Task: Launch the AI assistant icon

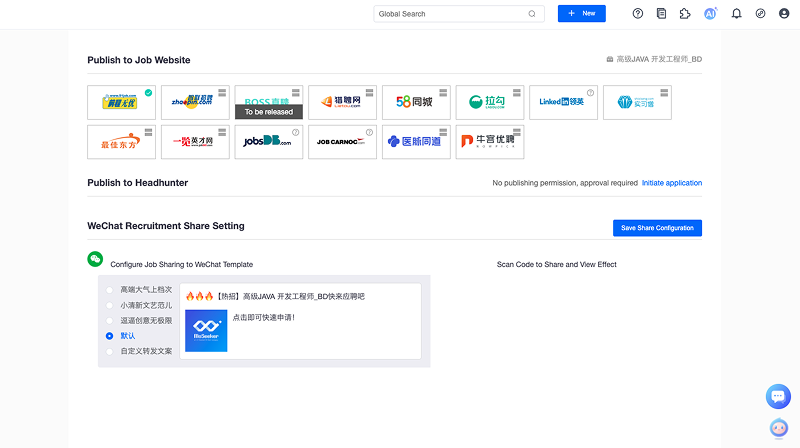Action: pos(710,14)
